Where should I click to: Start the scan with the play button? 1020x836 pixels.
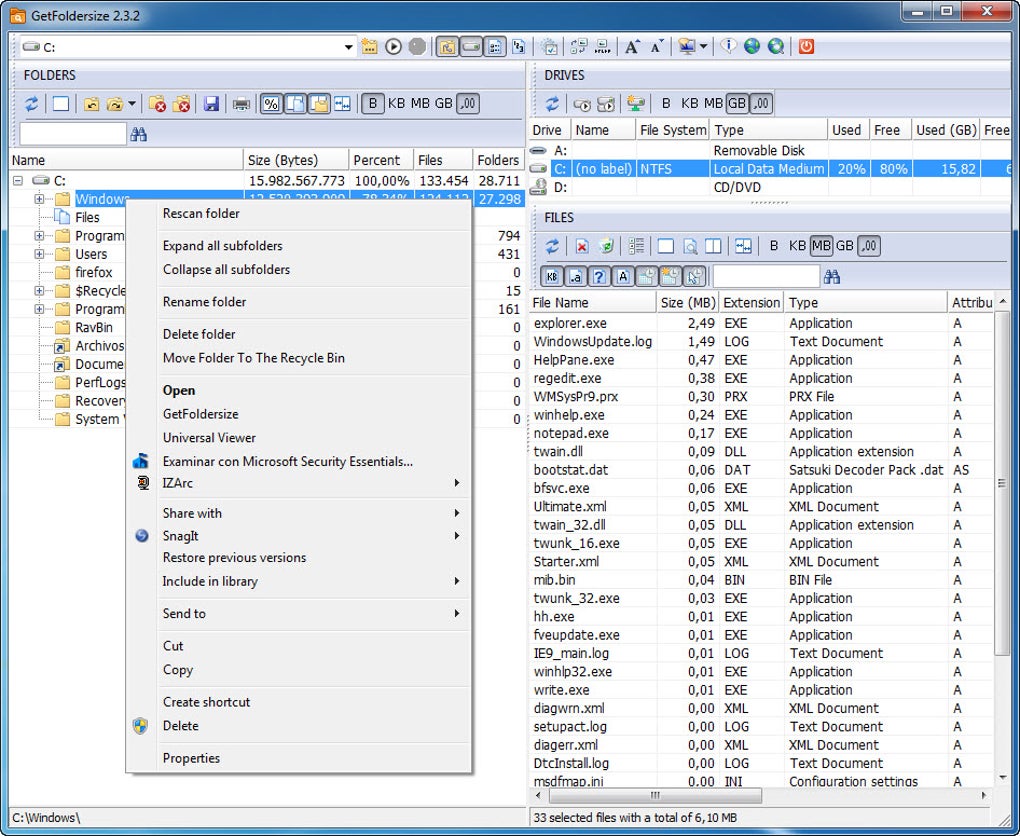393,47
